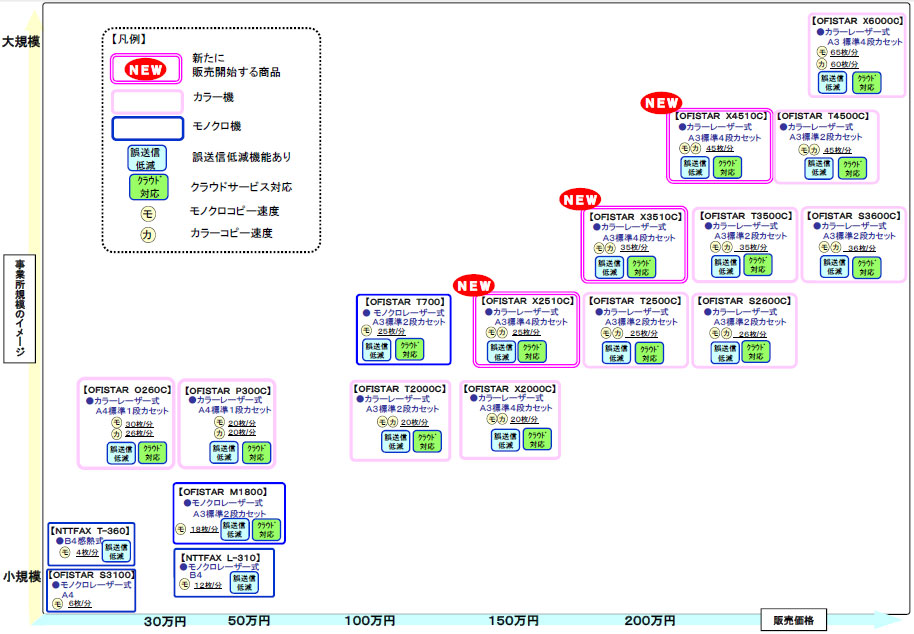Click the 【NTTFAX T-360】 title

pos(90,531)
